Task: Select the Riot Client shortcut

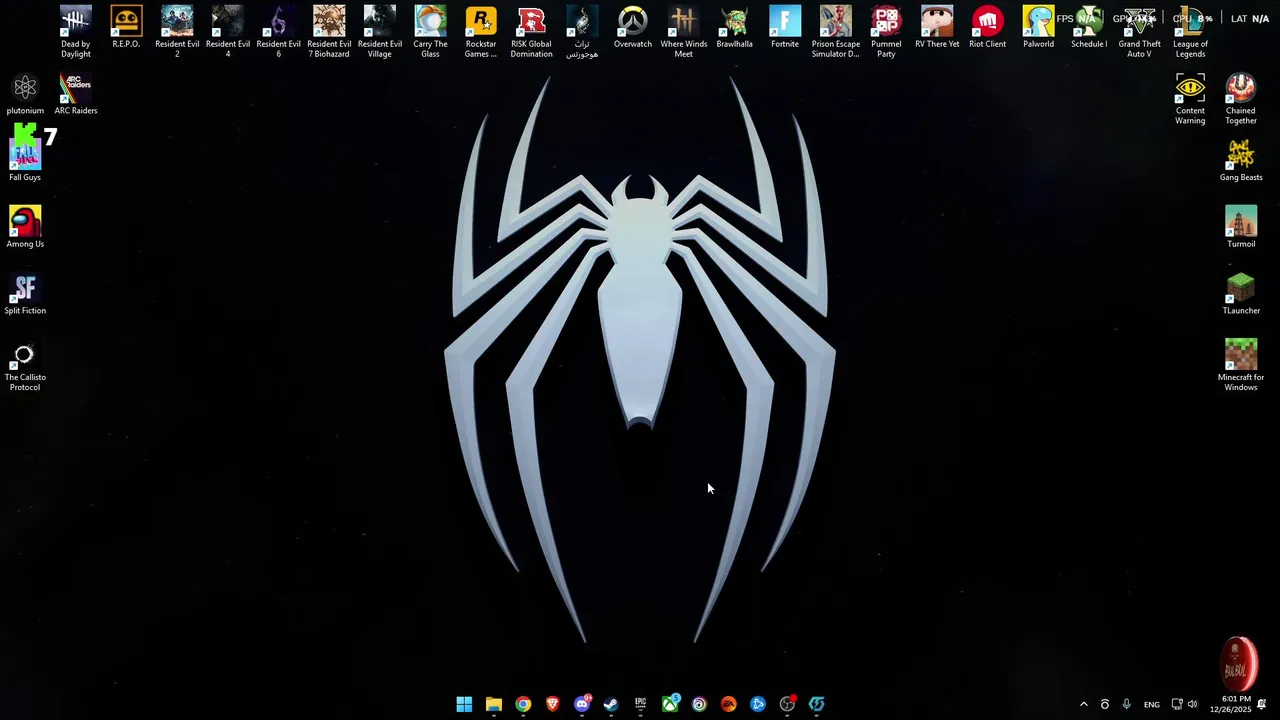Action: (x=988, y=28)
